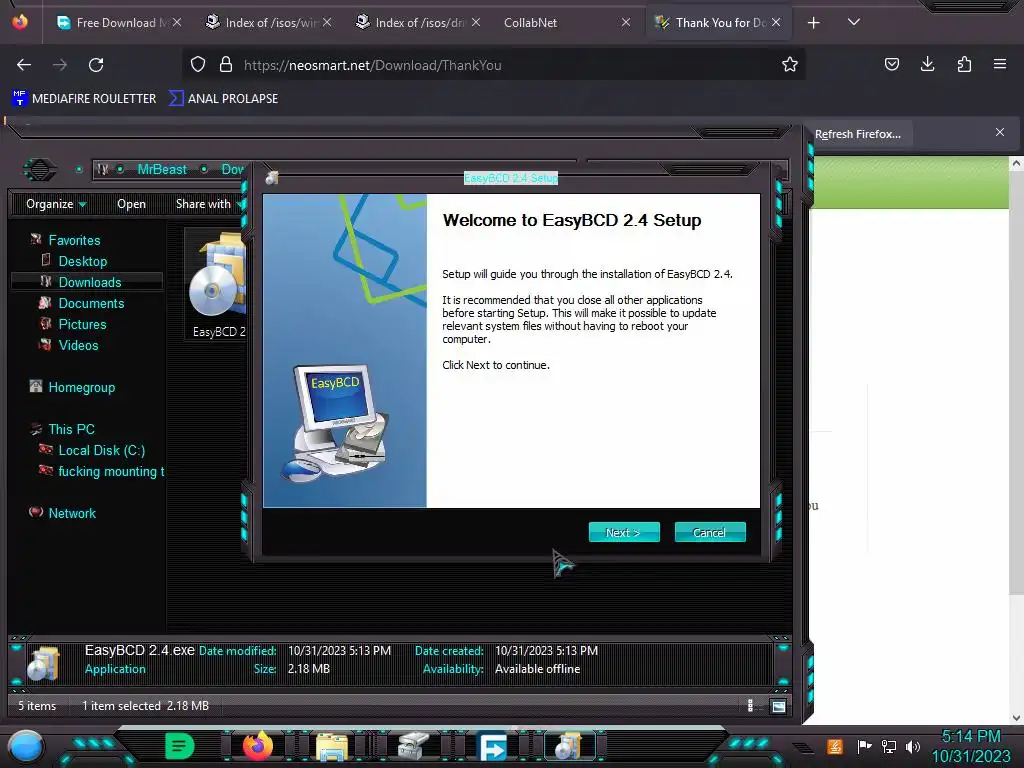The width and height of the screenshot is (1024, 768).
Task: Click the Firefox forward arrow
Action: [59, 65]
